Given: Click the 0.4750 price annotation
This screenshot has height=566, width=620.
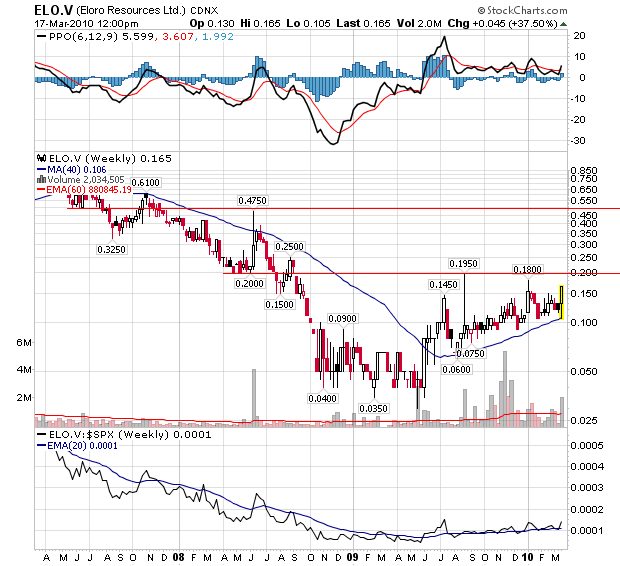Looking at the screenshot, I should coord(252,201).
